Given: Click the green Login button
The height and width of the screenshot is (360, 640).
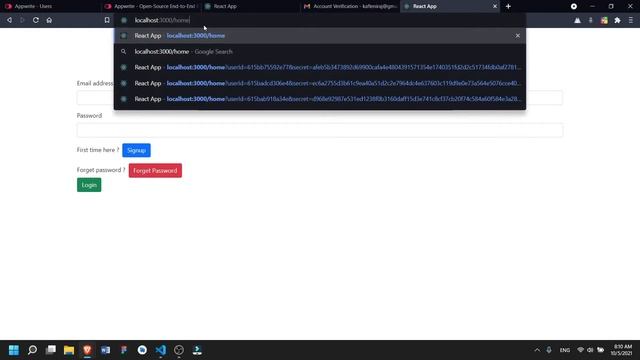Looking at the screenshot, I should 89,185.
